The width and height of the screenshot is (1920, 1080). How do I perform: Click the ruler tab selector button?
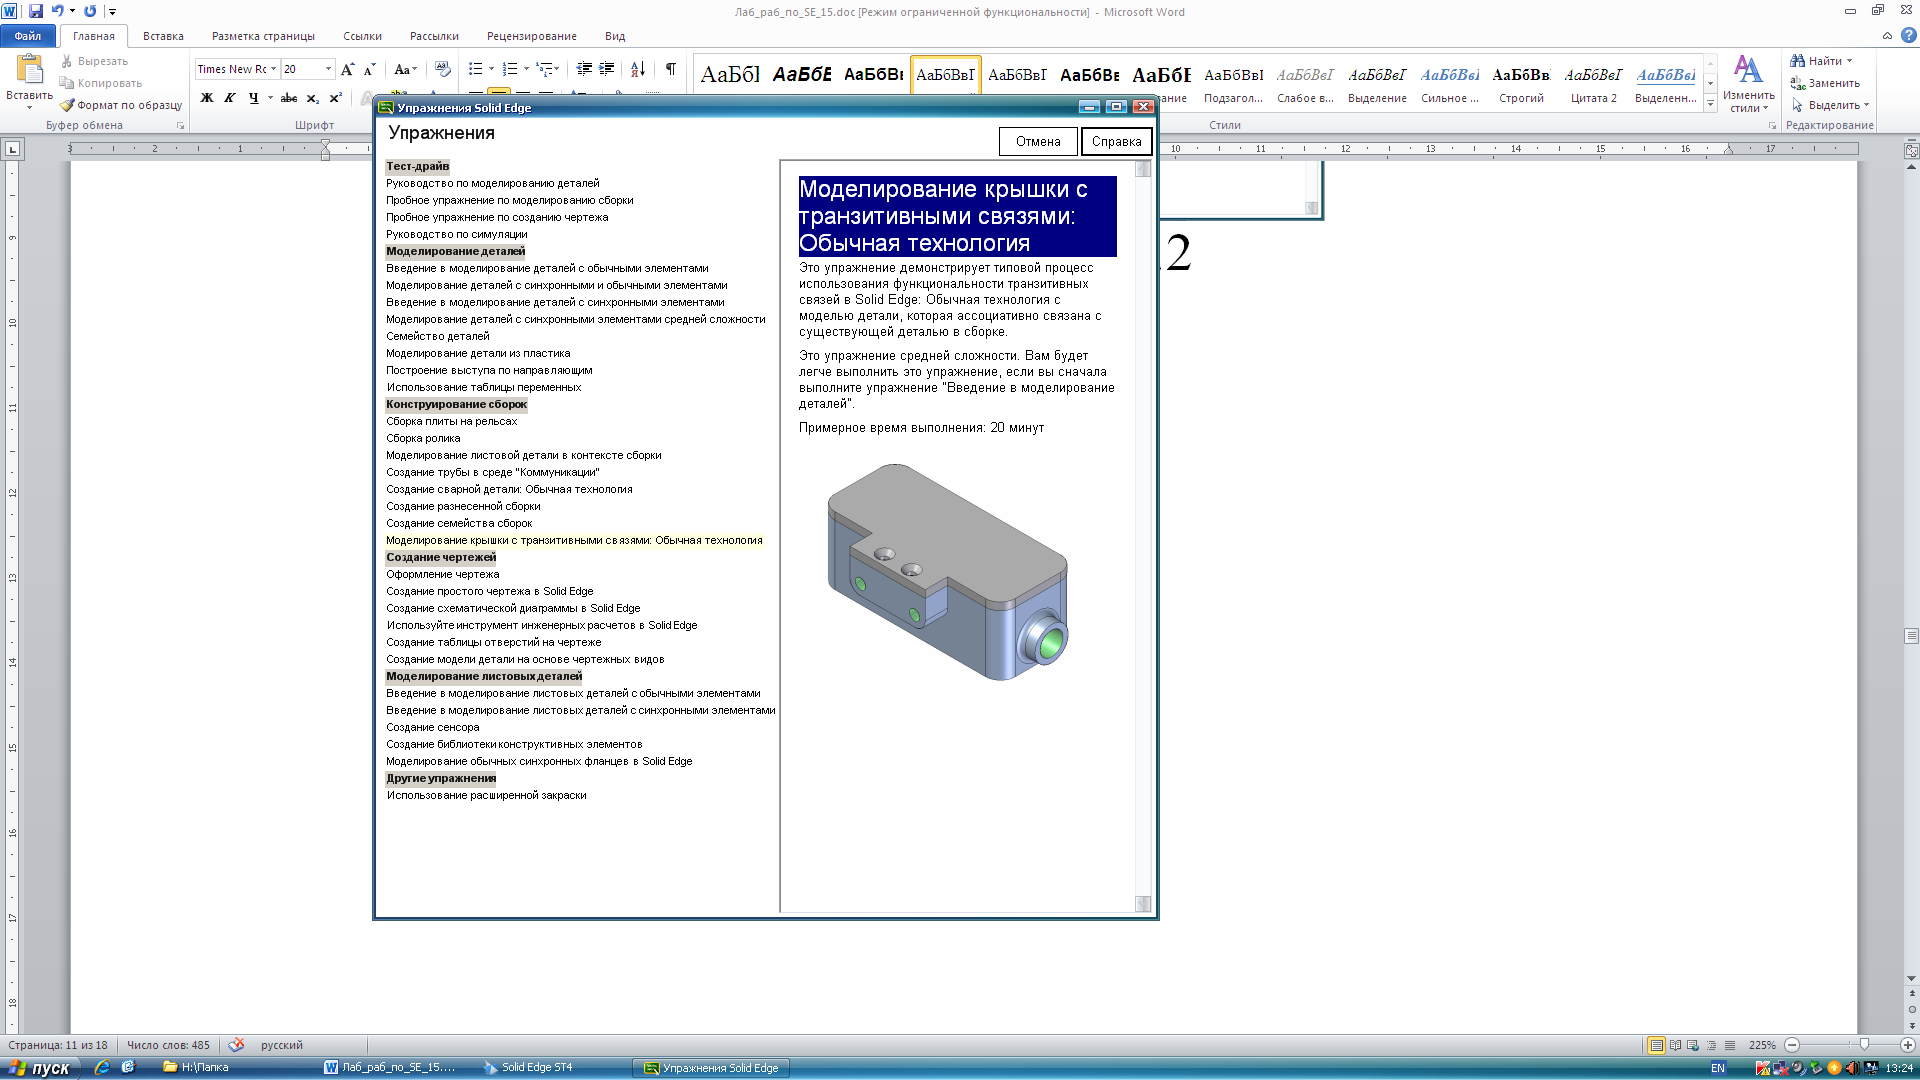pyautogui.click(x=12, y=149)
